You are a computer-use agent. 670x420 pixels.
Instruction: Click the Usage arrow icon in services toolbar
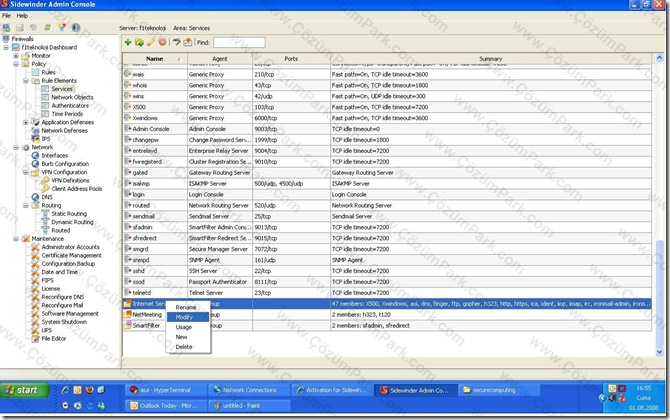[176, 42]
